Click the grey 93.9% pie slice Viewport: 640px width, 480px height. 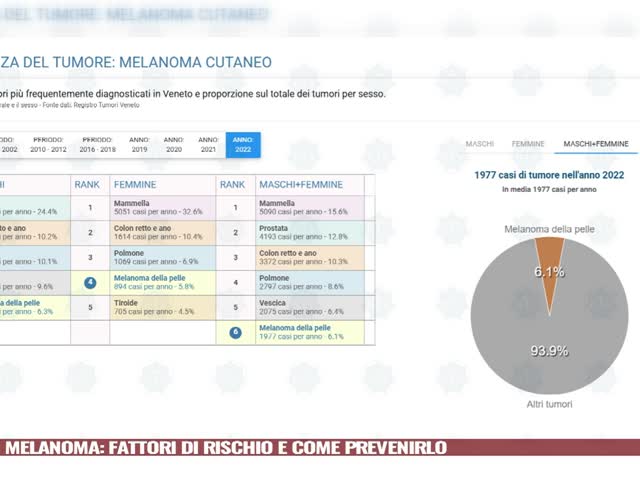549,351
